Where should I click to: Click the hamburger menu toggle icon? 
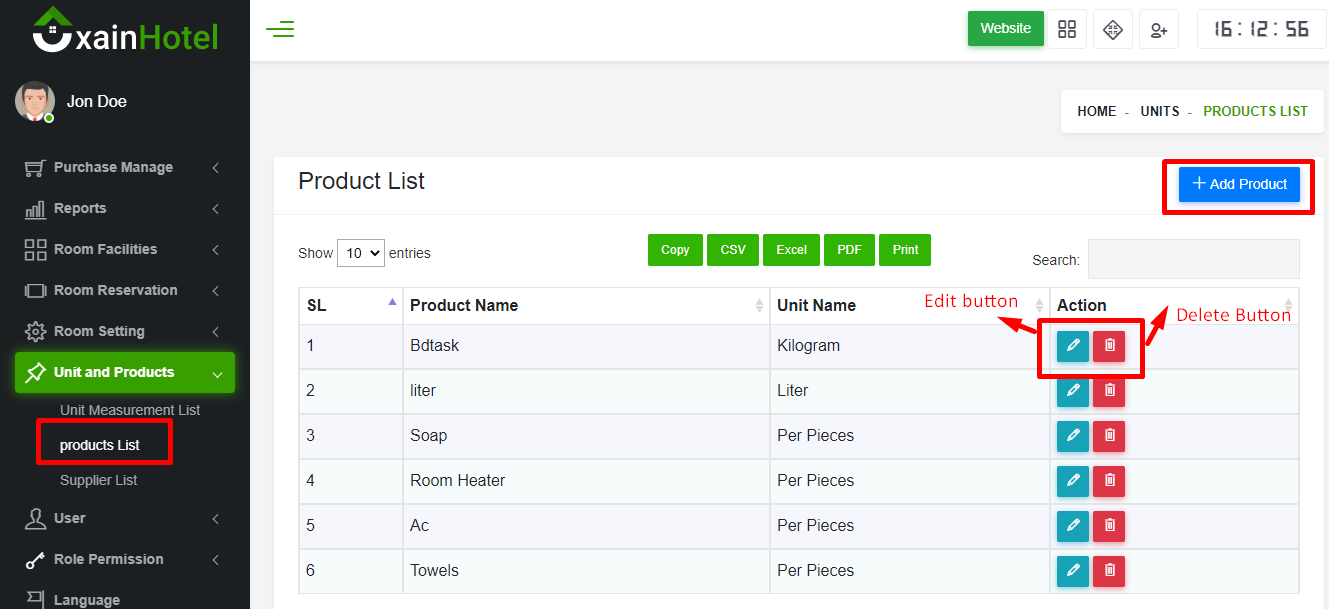(x=280, y=29)
